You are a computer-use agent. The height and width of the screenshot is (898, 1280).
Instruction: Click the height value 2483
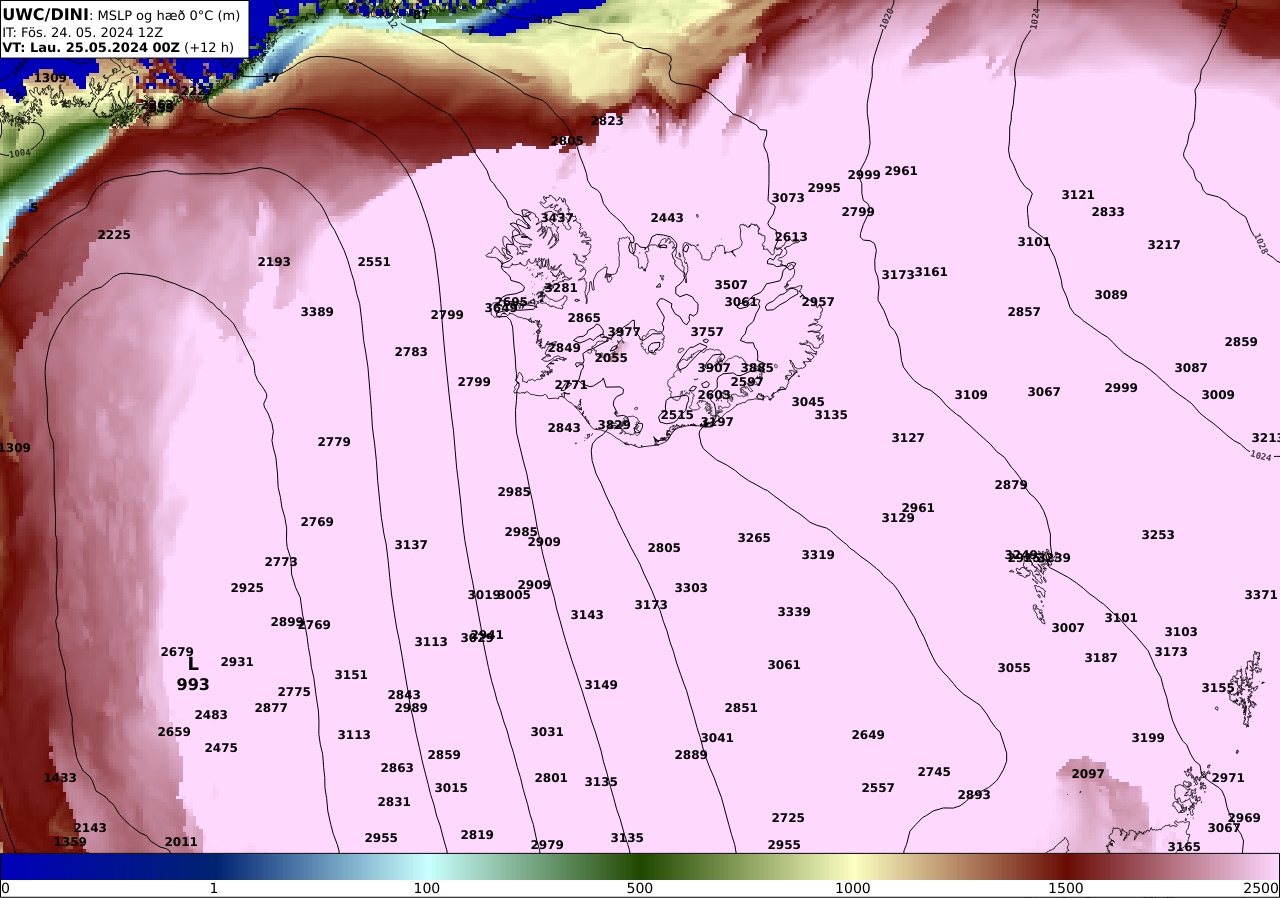[211, 715]
